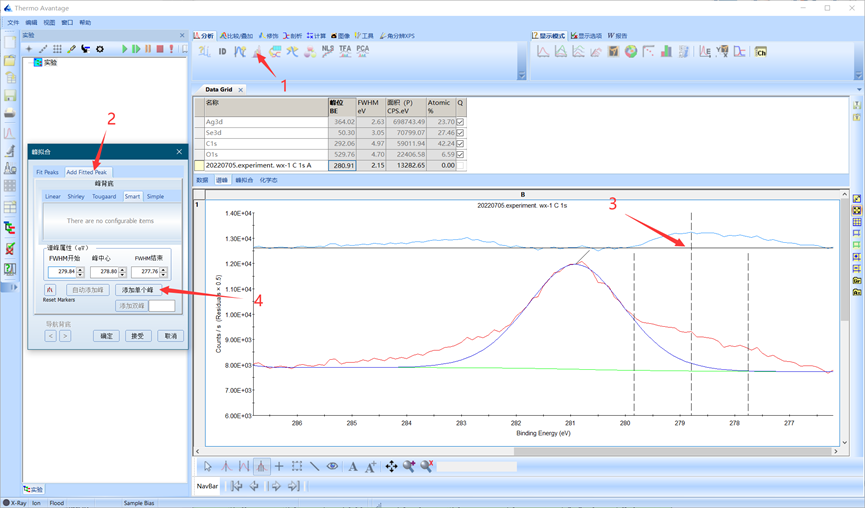The width and height of the screenshot is (865, 508).
Task: Switch to the Add Fitted Peak tab
Action: tap(87, 172)
